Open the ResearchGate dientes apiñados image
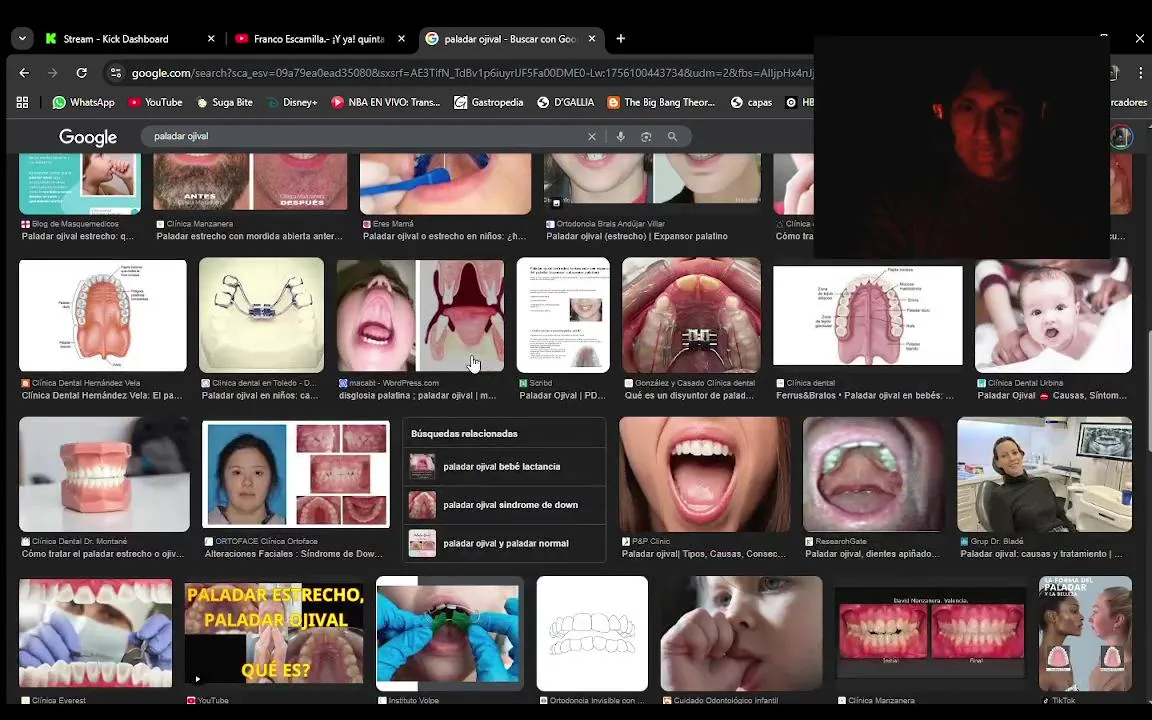Screen dimensions: 1152x720 point(874,474)
